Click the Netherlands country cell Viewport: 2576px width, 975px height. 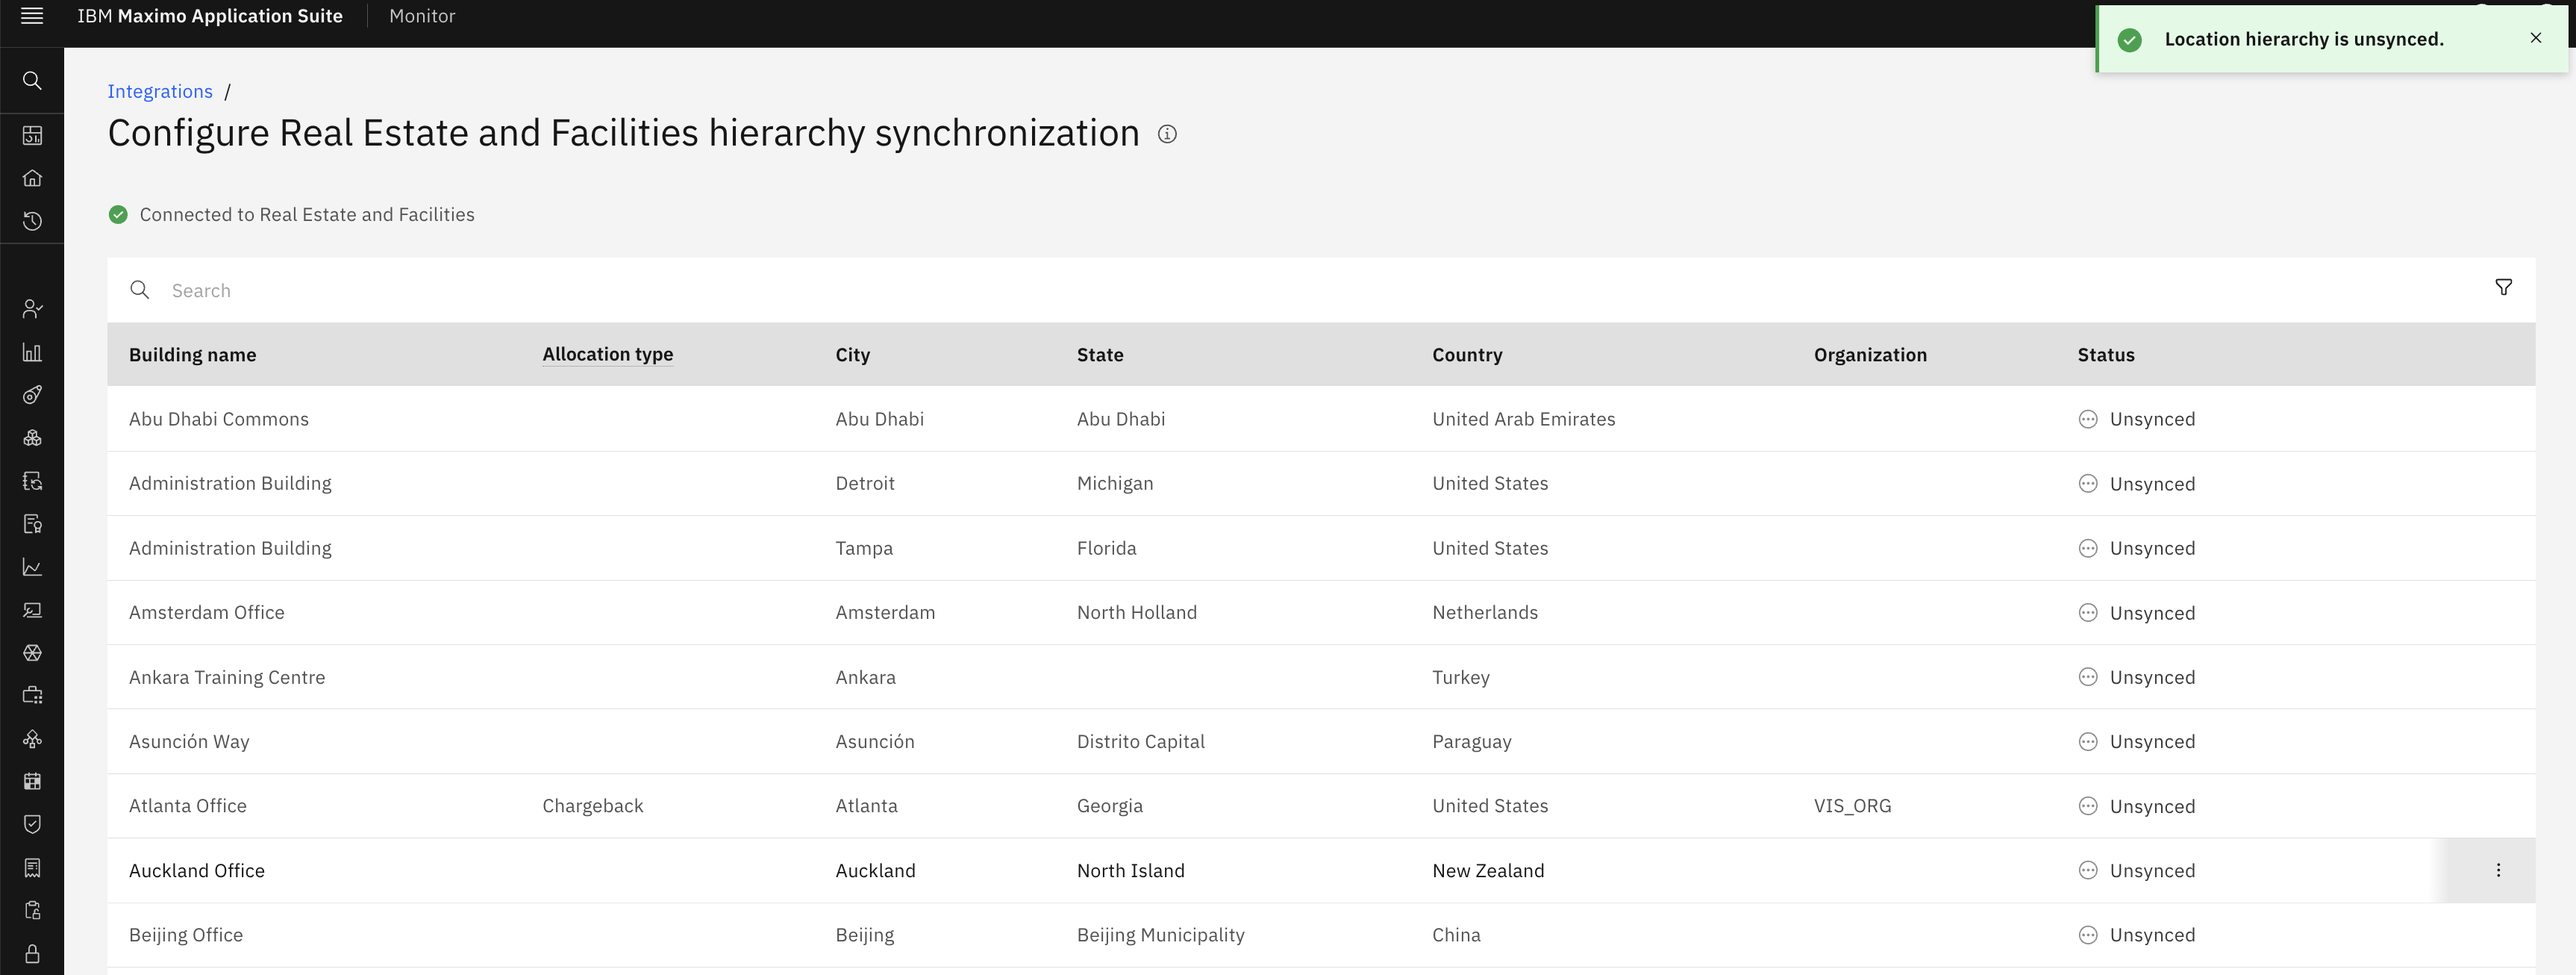[x=1485, y=612]
